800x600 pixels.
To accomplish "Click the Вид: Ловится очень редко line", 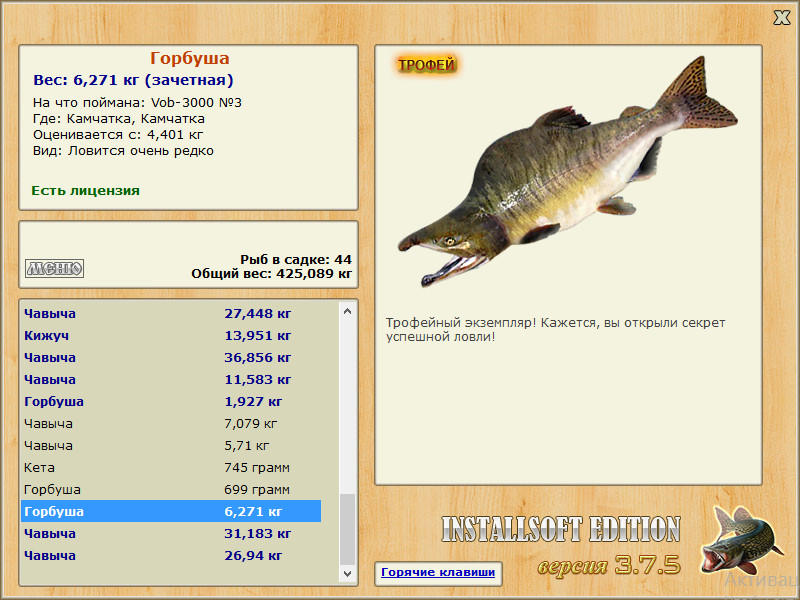I will (x=123, y=151).
